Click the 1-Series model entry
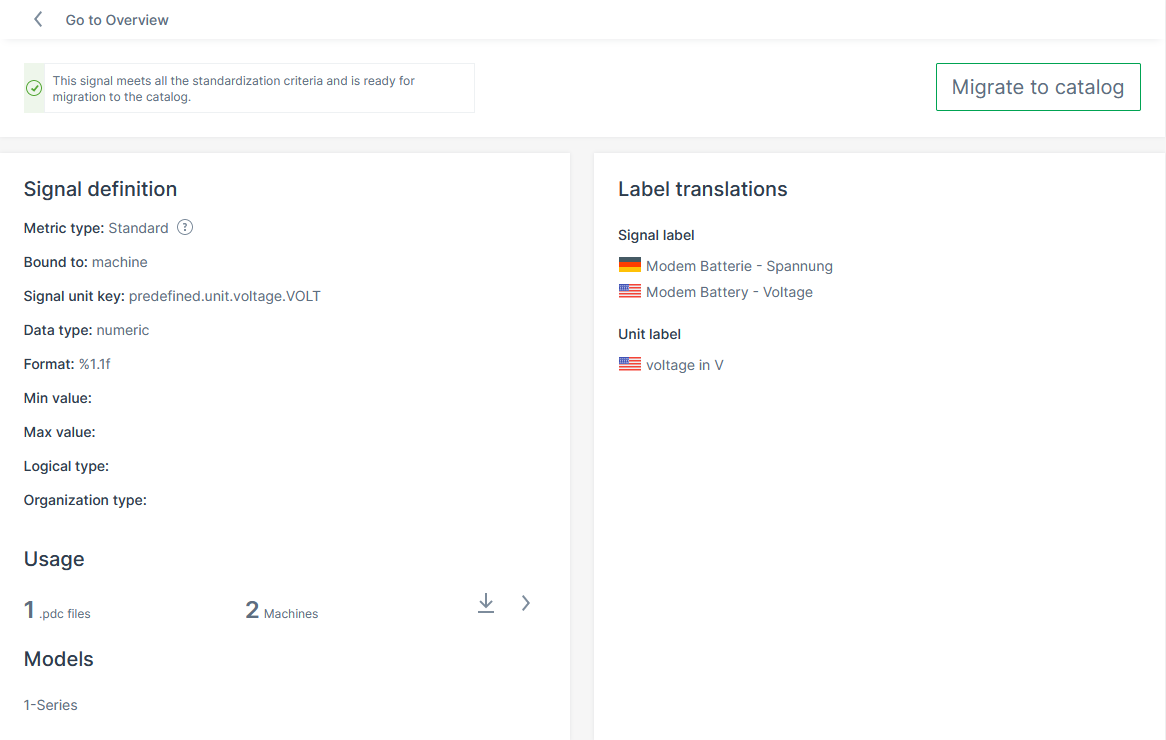This screenshot has width=1166, height=740. (51, 705)
